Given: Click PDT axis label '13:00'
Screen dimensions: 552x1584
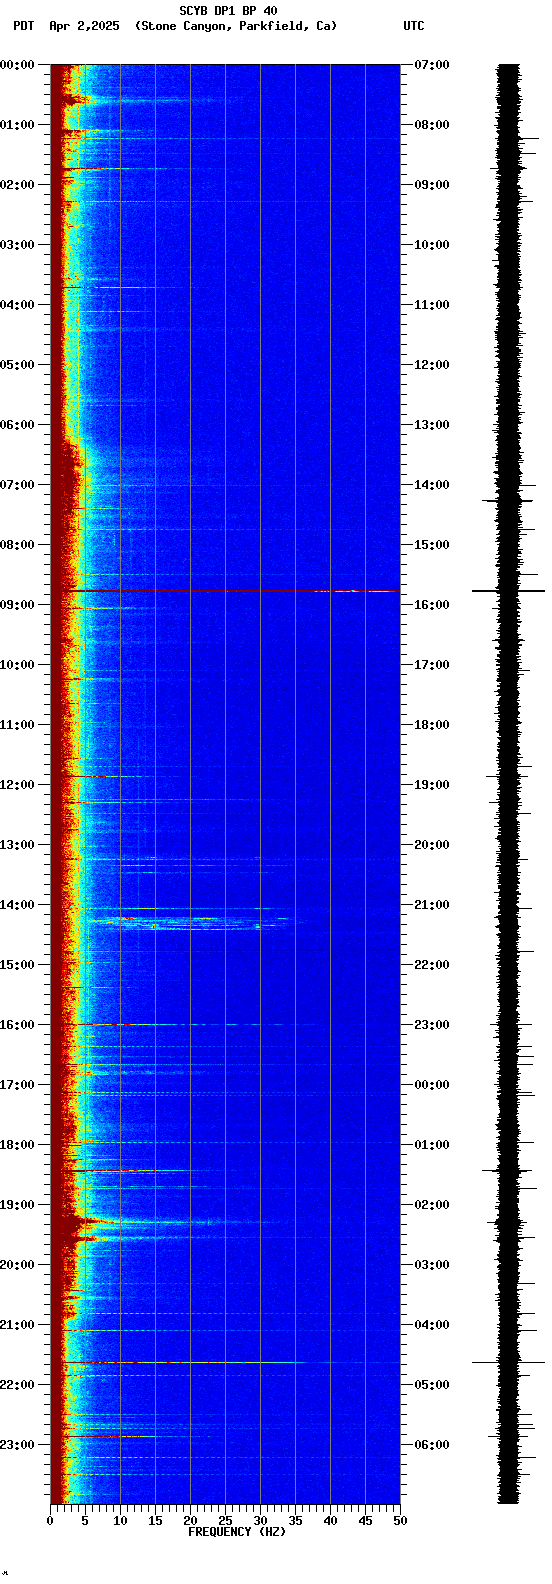Looking at the screenshot, I should click(17, 845).
